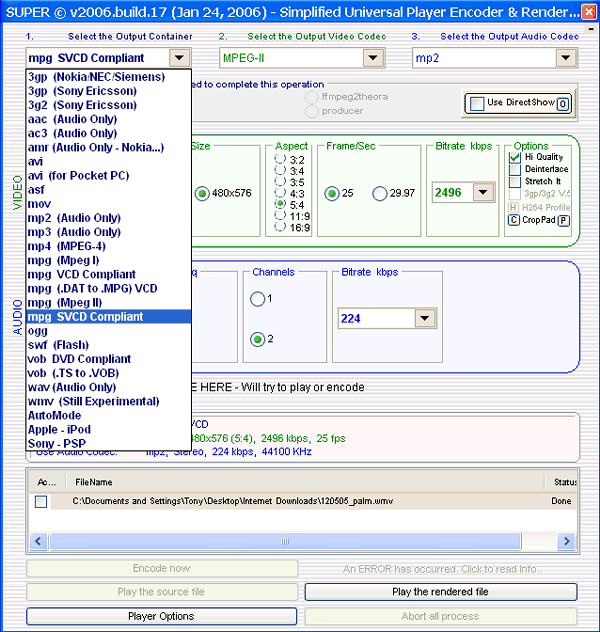
Task: Click the H icon beside H264 Profile
Action: coord(513,208)
